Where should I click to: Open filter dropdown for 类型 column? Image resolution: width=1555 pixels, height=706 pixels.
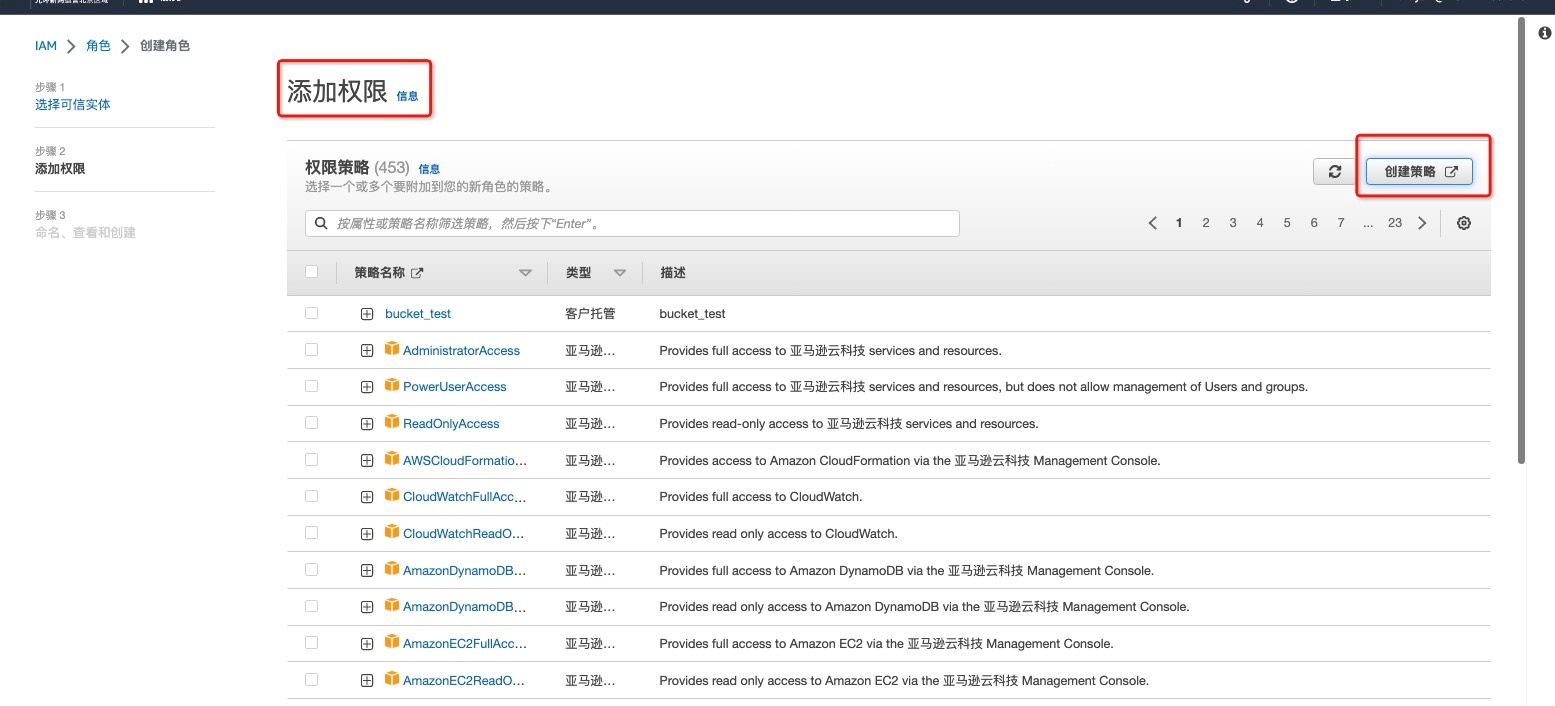coord(620,273)
